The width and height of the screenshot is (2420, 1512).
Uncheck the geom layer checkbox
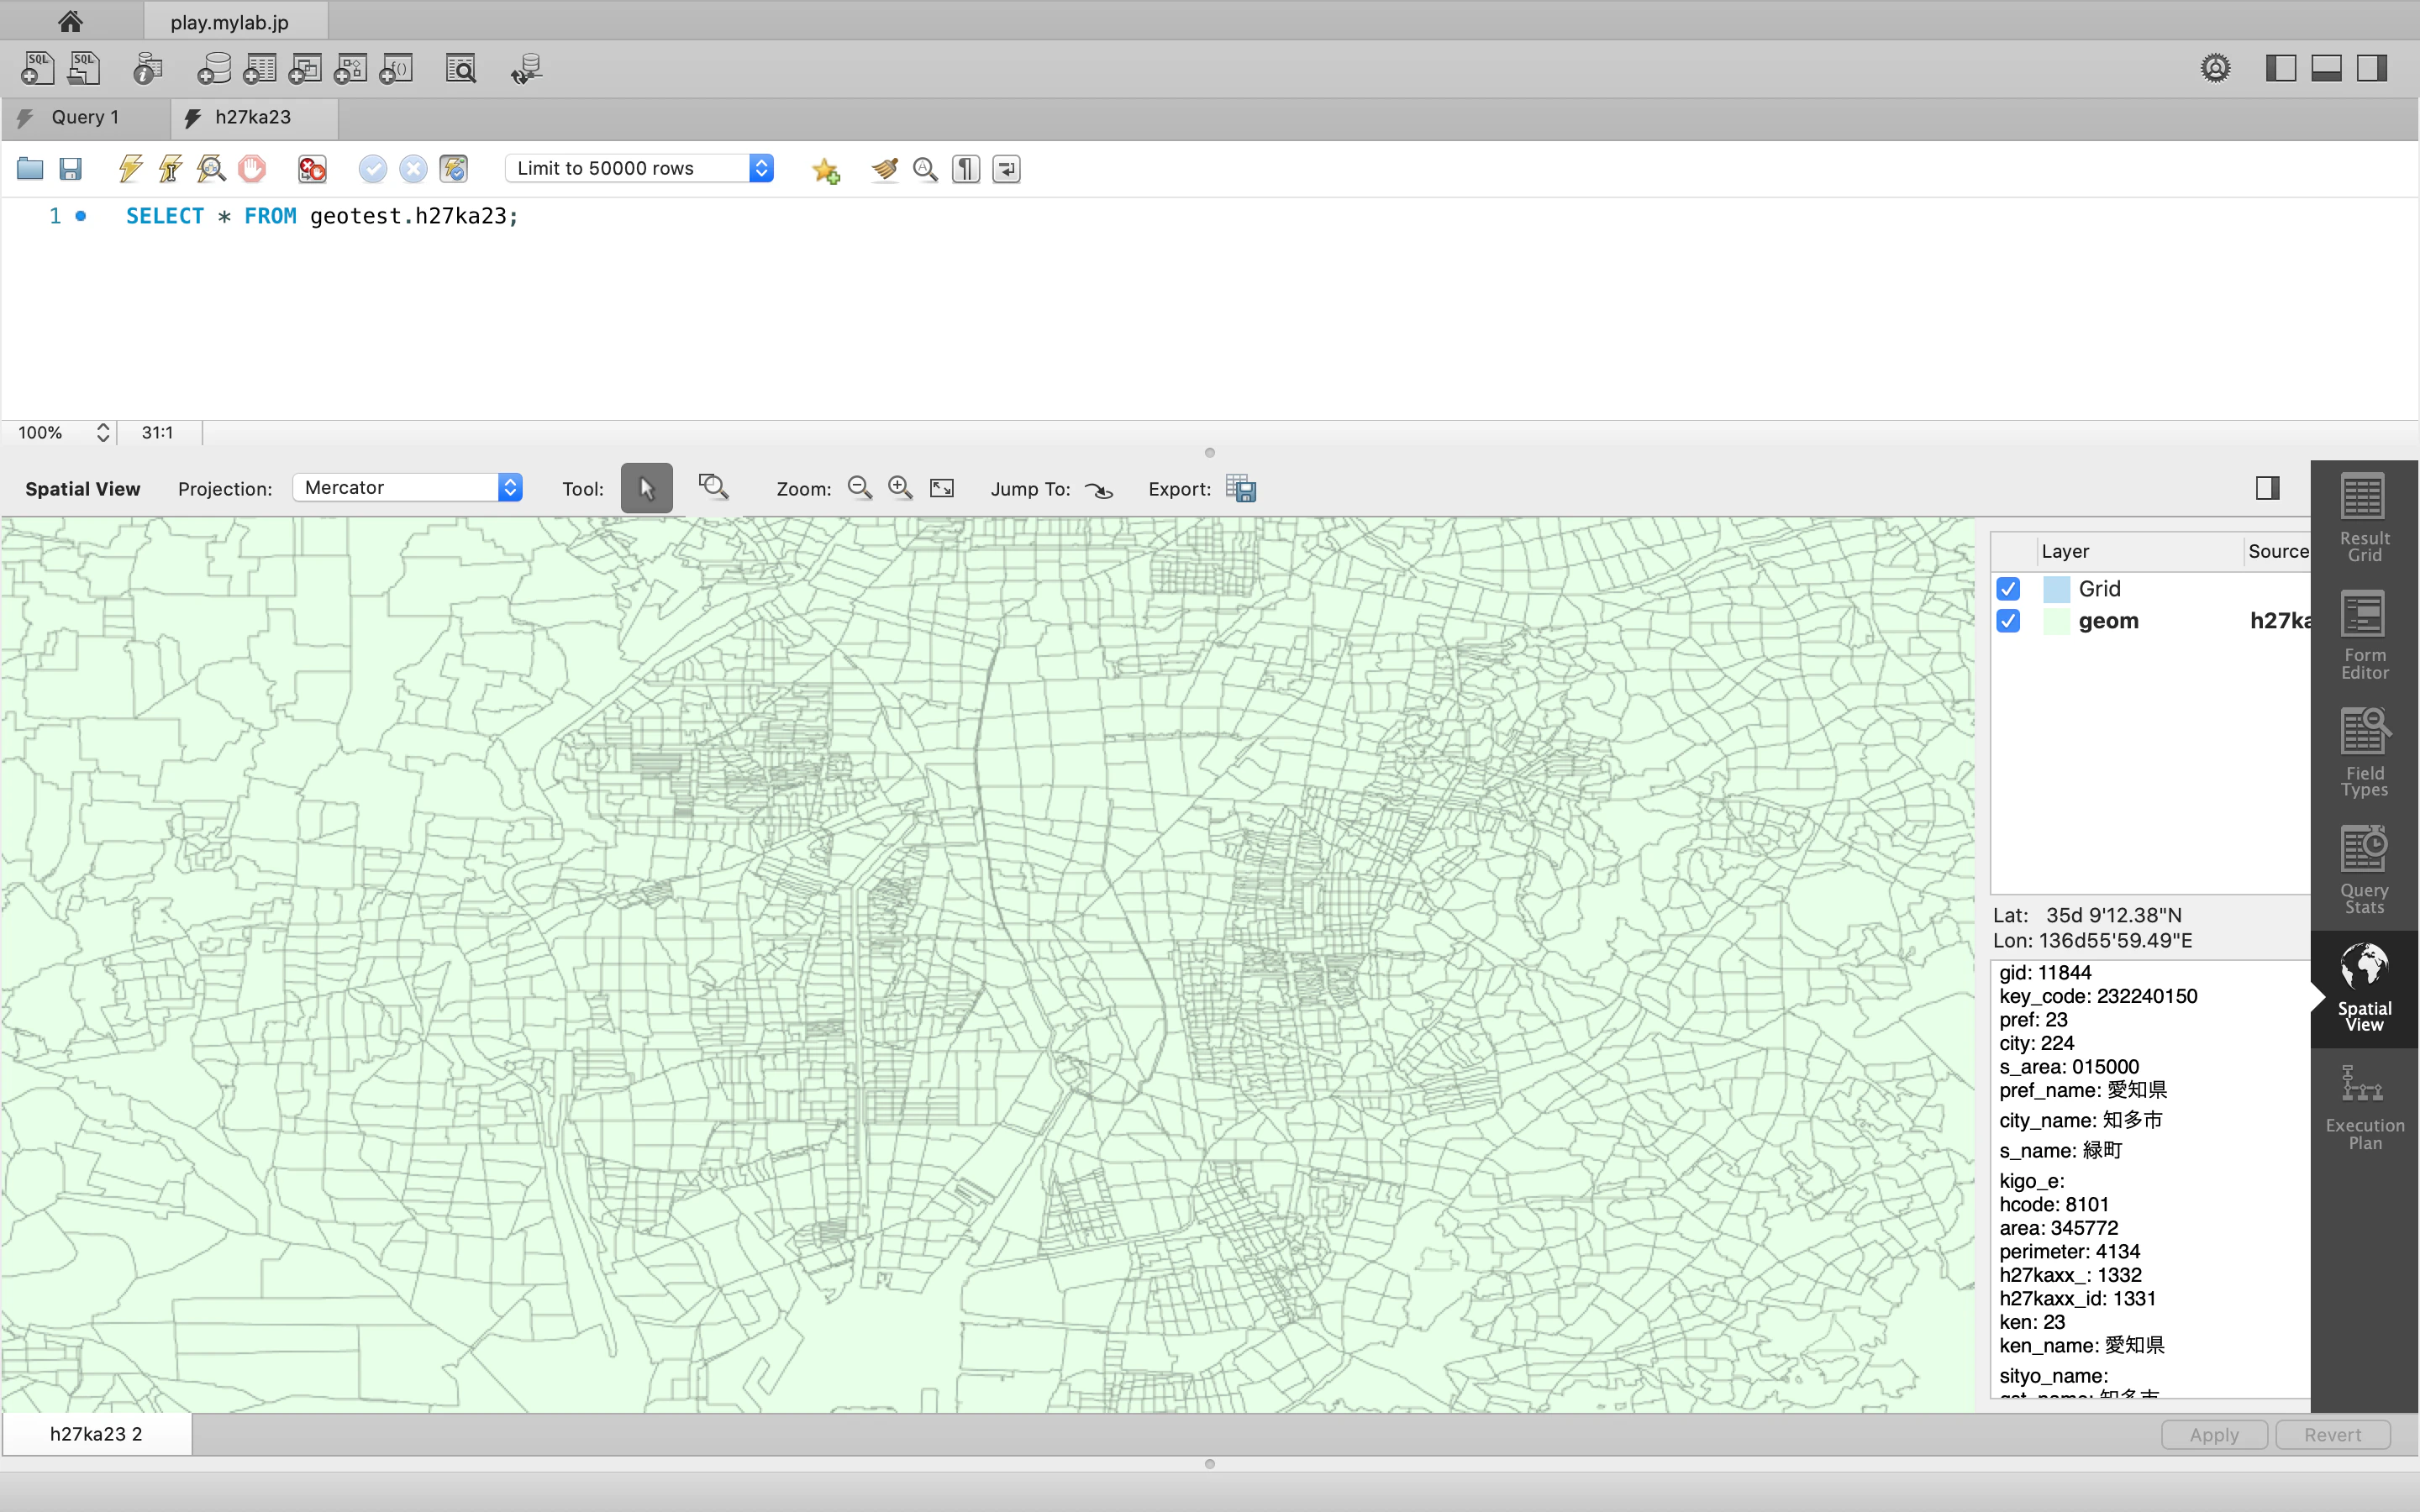tap(2008, 621)
